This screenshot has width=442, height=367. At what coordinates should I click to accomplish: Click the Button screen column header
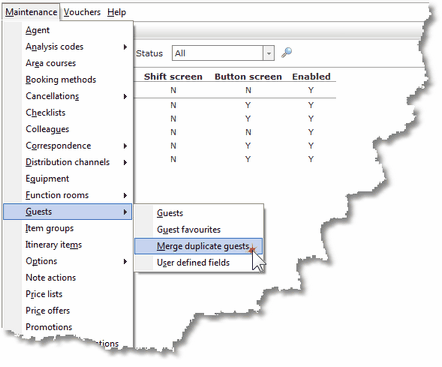coord(248,77)
